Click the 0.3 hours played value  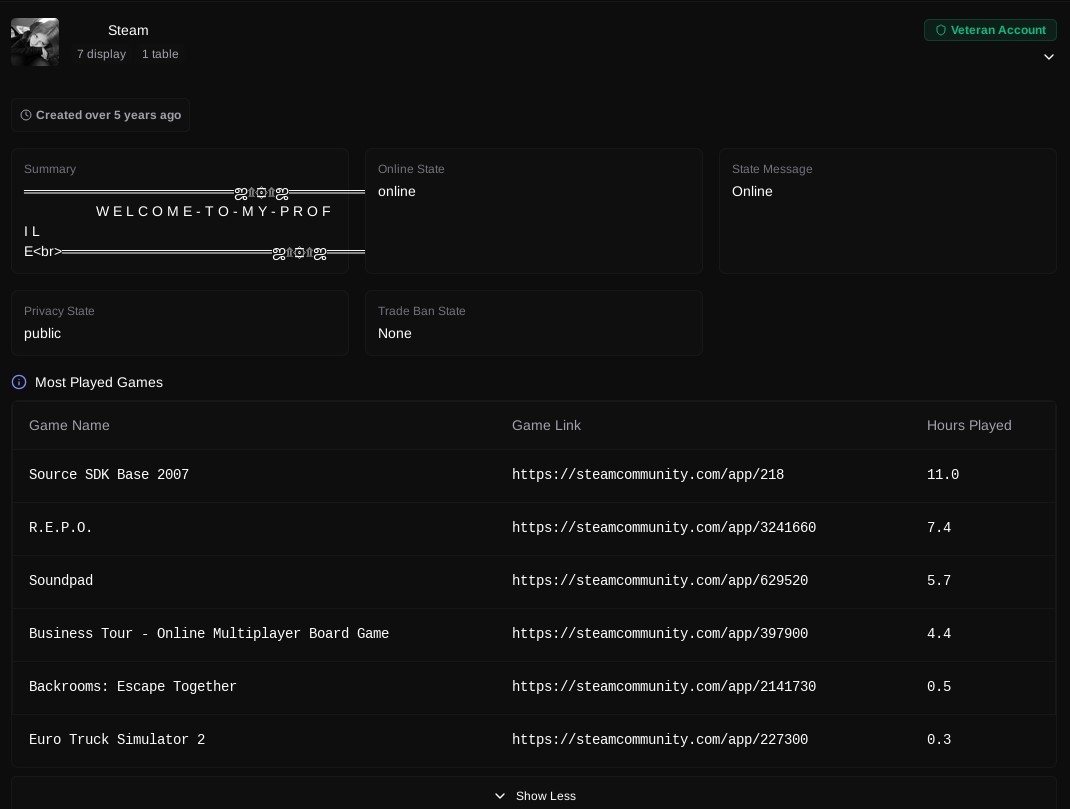point(938,739)
